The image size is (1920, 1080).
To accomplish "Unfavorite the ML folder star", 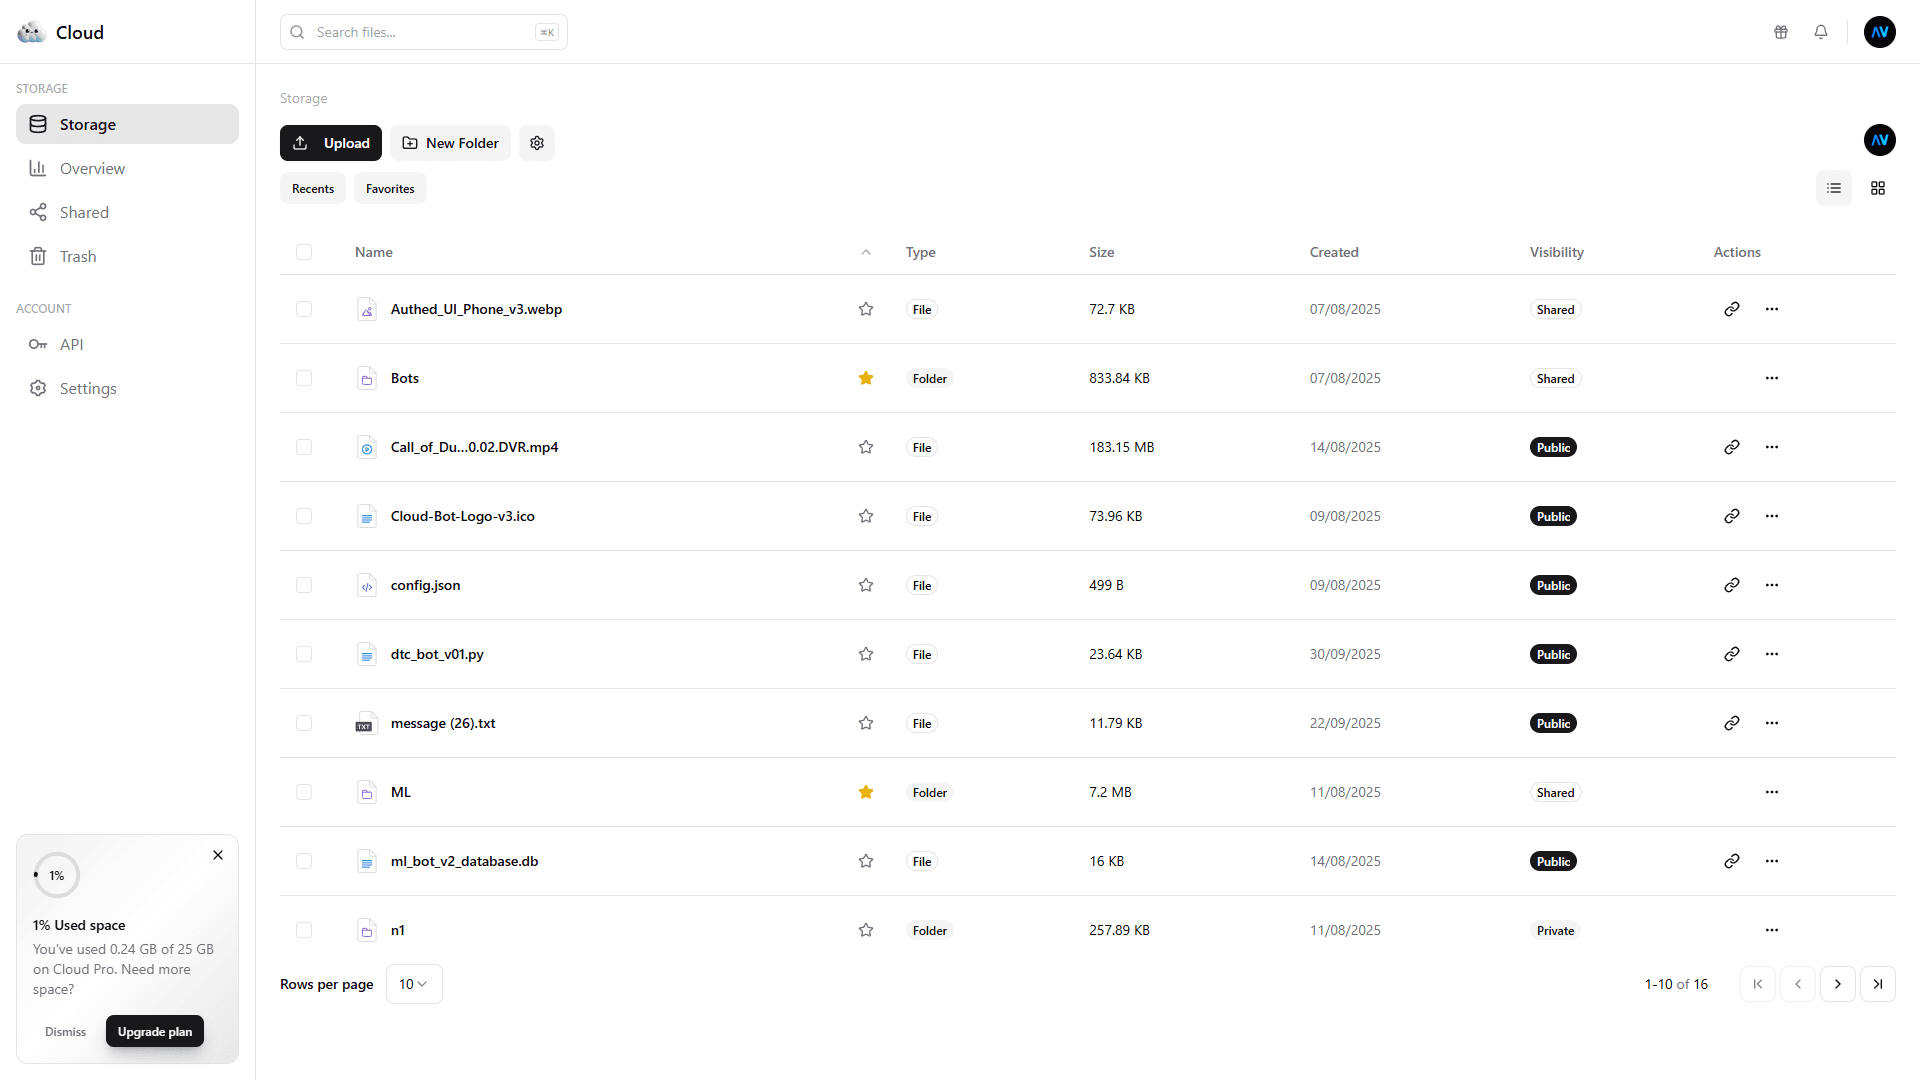I will (x=866, y=792).
